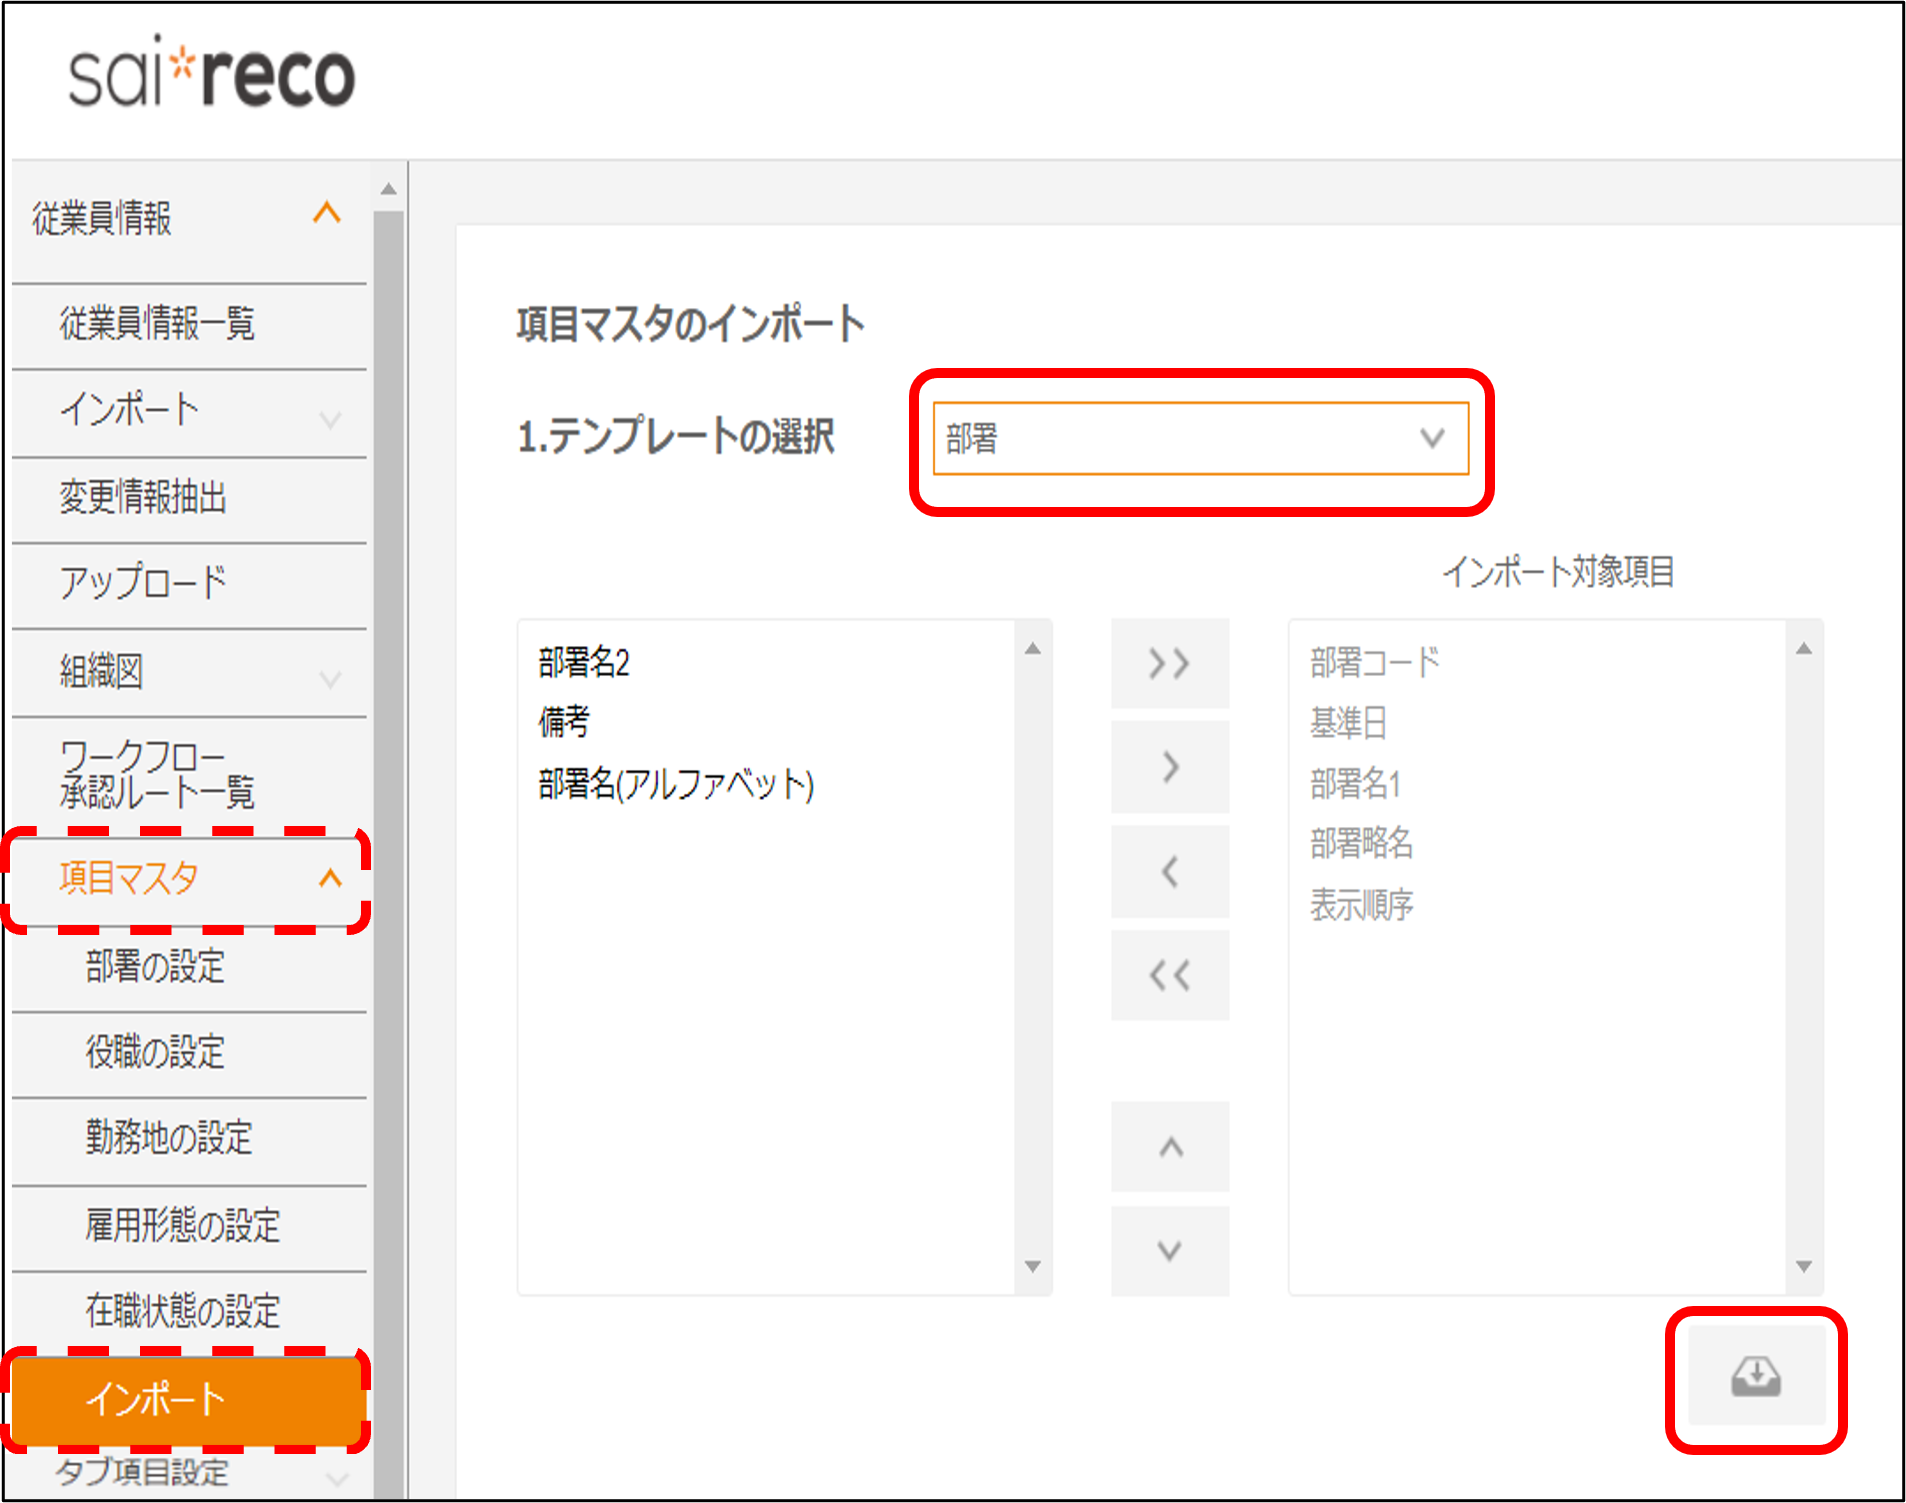The image size is (1906, 1503).
Task: Click the single left arrow remove button
Action: coord(1169,871)
